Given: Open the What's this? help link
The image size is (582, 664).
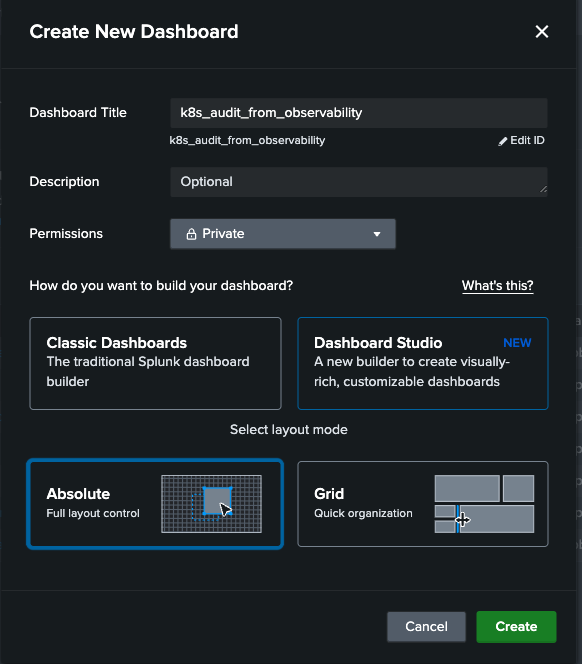Looking at the screenshot, I should [497, 285].
